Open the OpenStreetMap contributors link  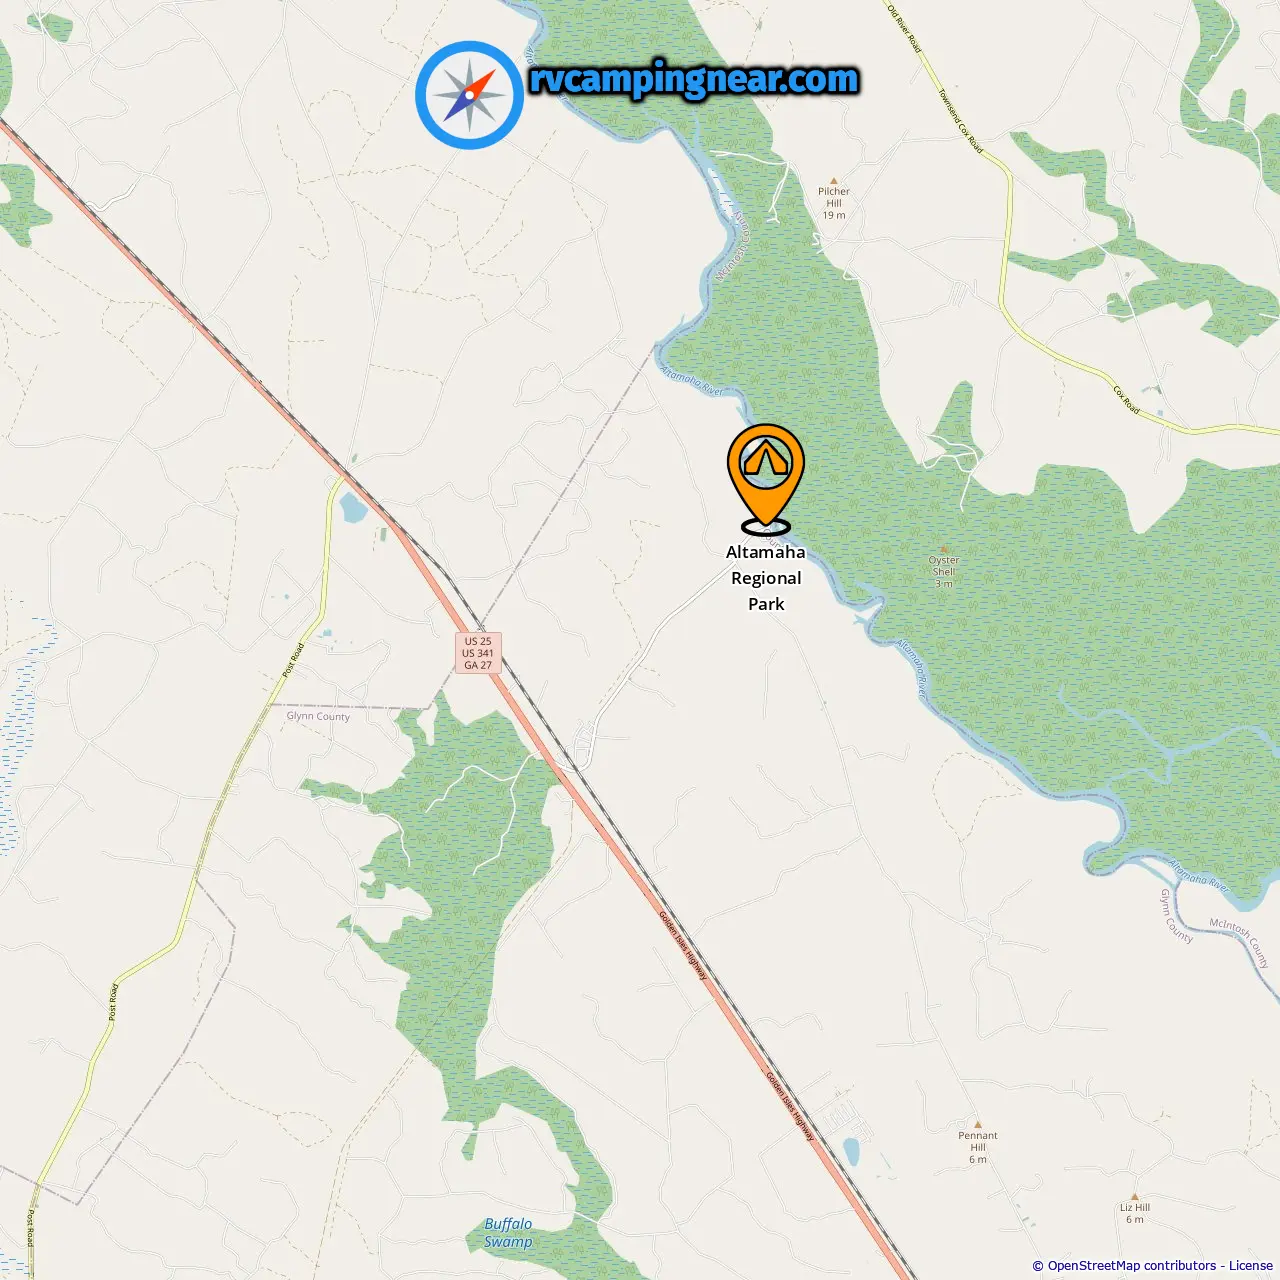point(1132,1266)
